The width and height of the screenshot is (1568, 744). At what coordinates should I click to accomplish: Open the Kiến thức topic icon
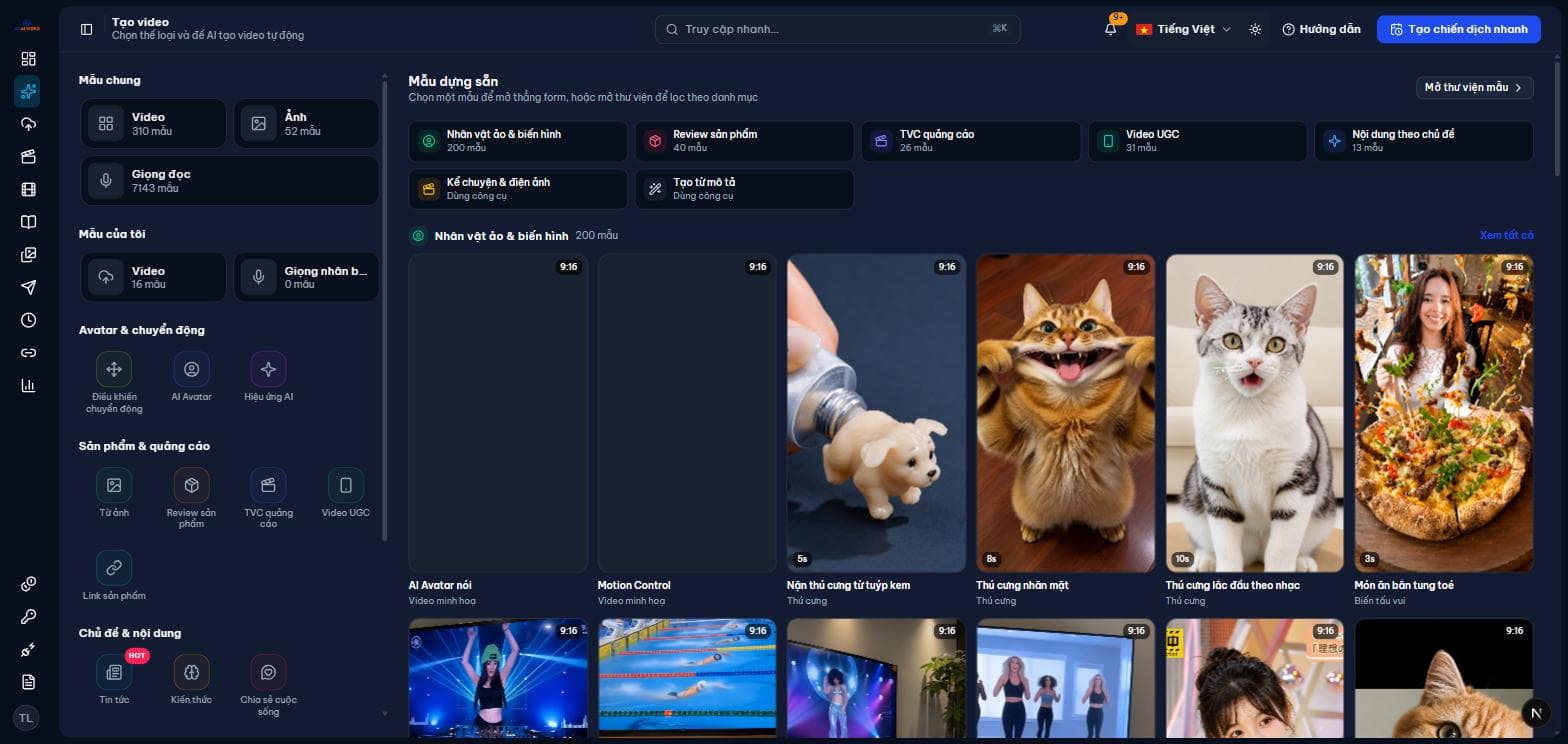[191, 672]
